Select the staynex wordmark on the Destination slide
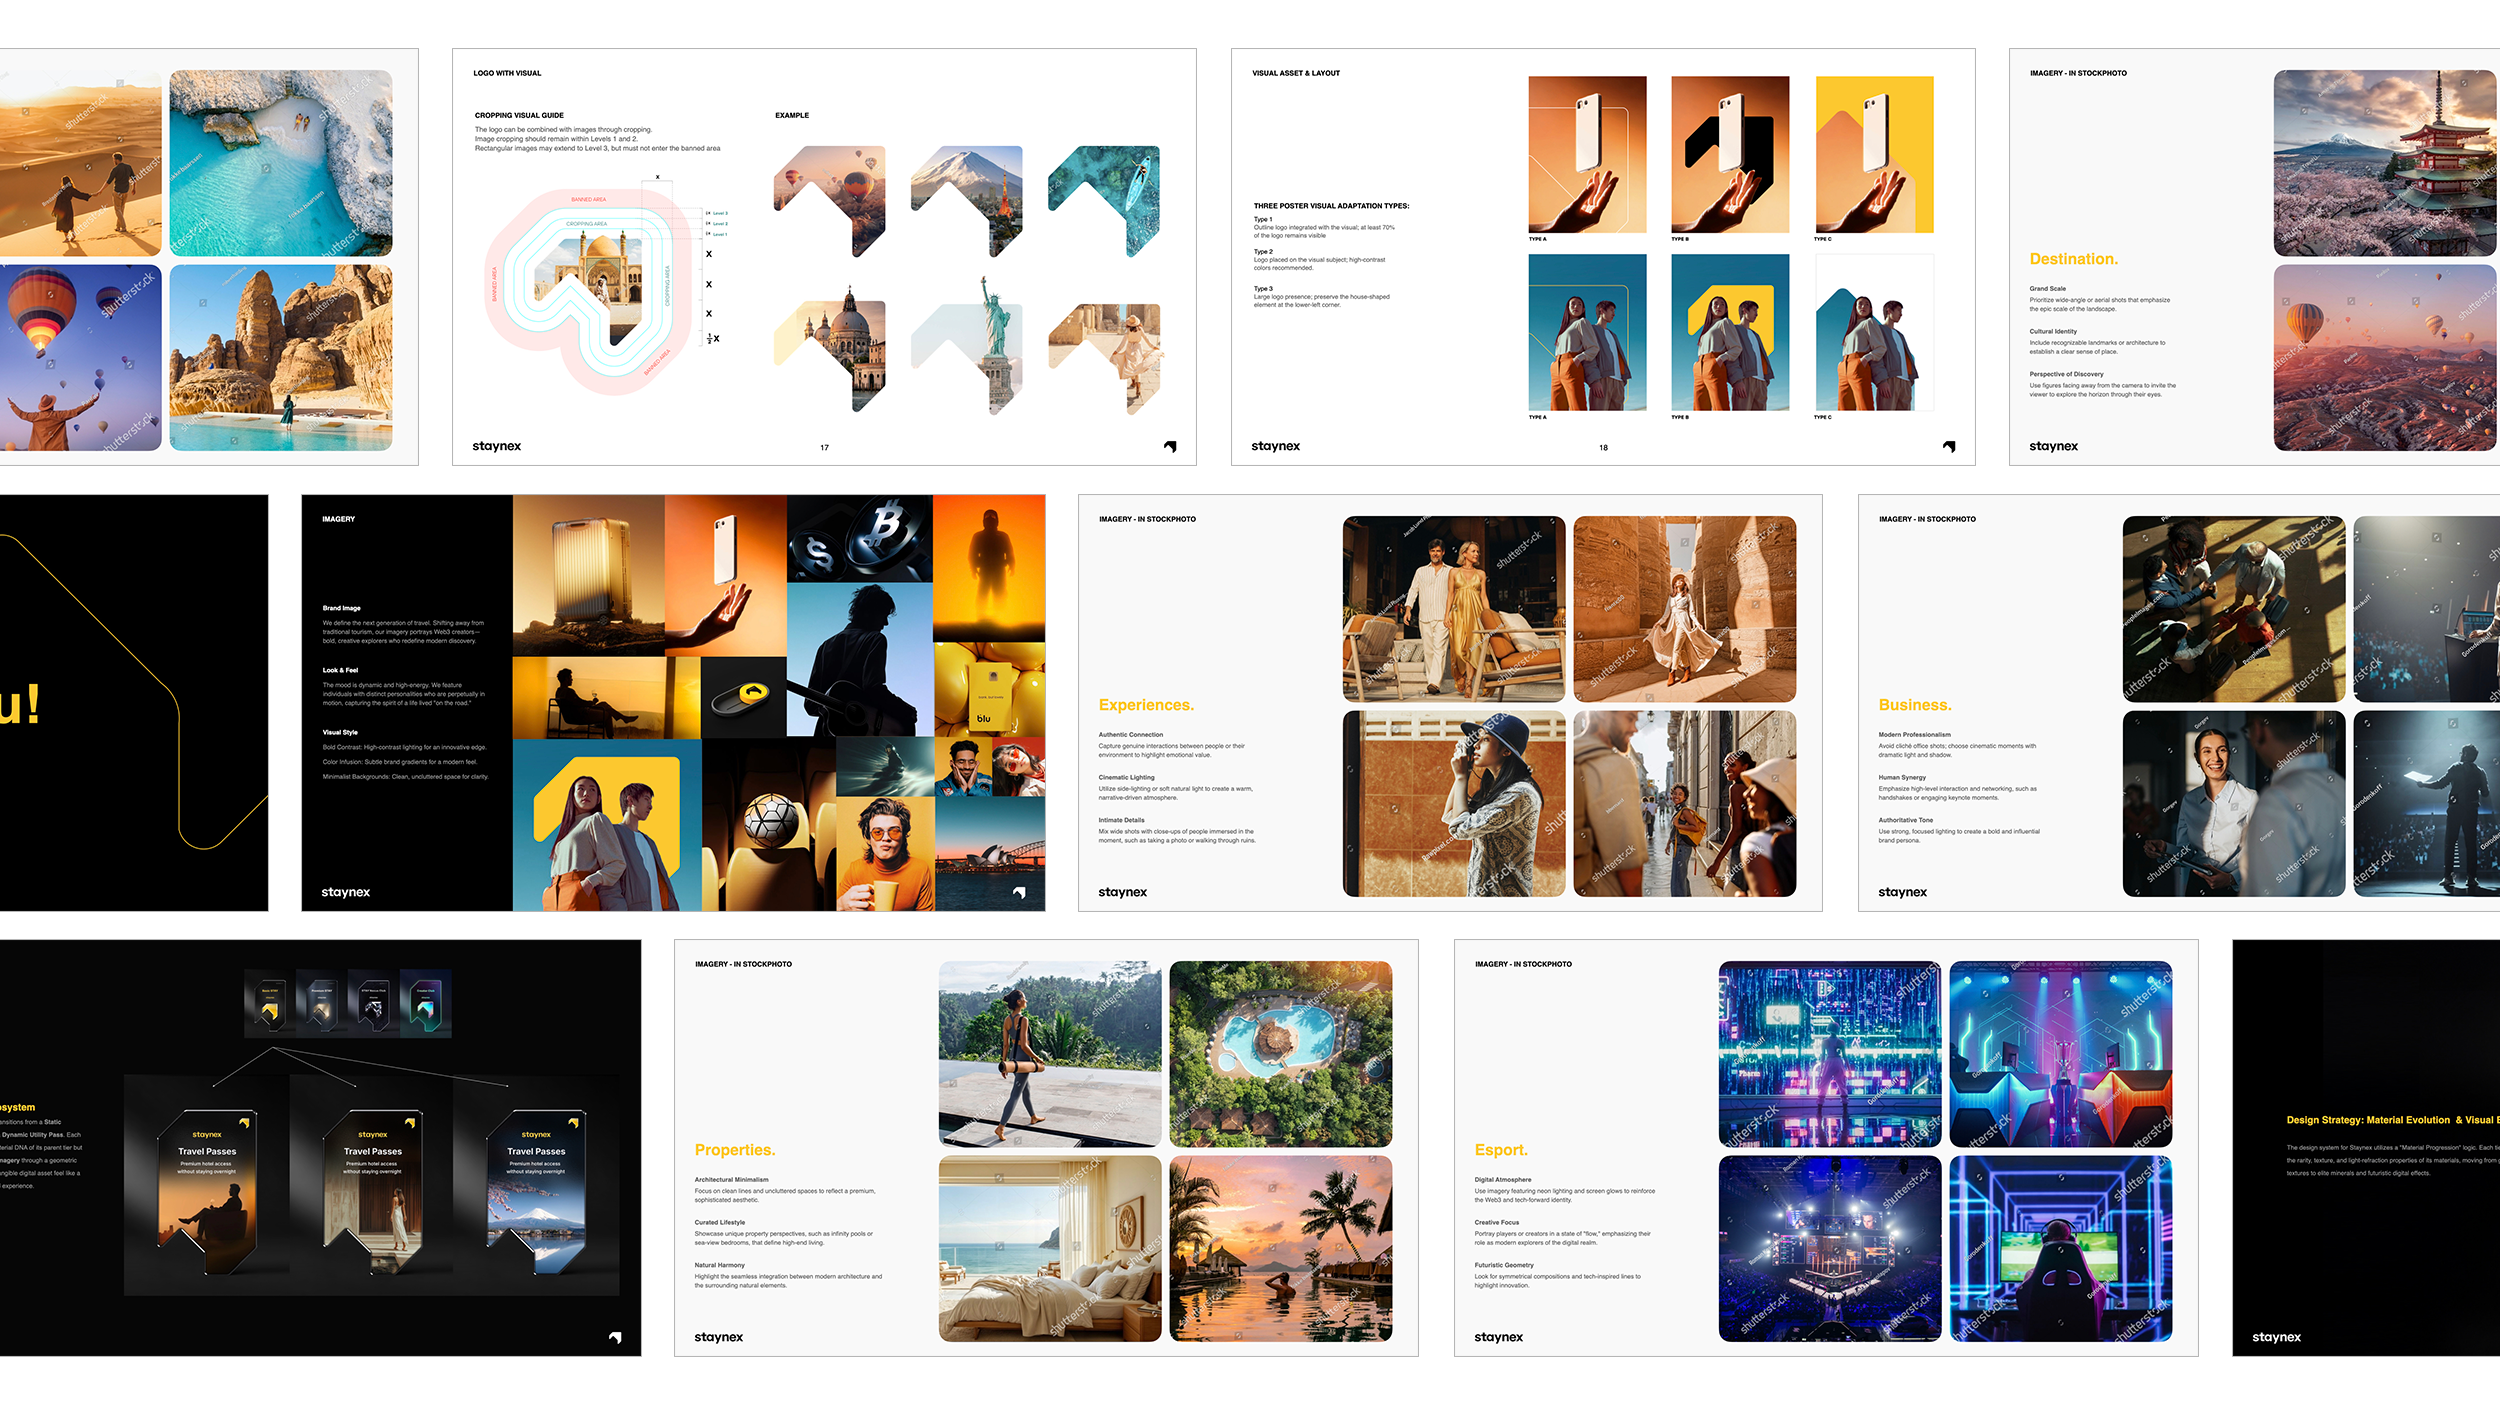Image resolution: width=2500 pixels, height=1406 pixels. click(x=2054, y=446)
